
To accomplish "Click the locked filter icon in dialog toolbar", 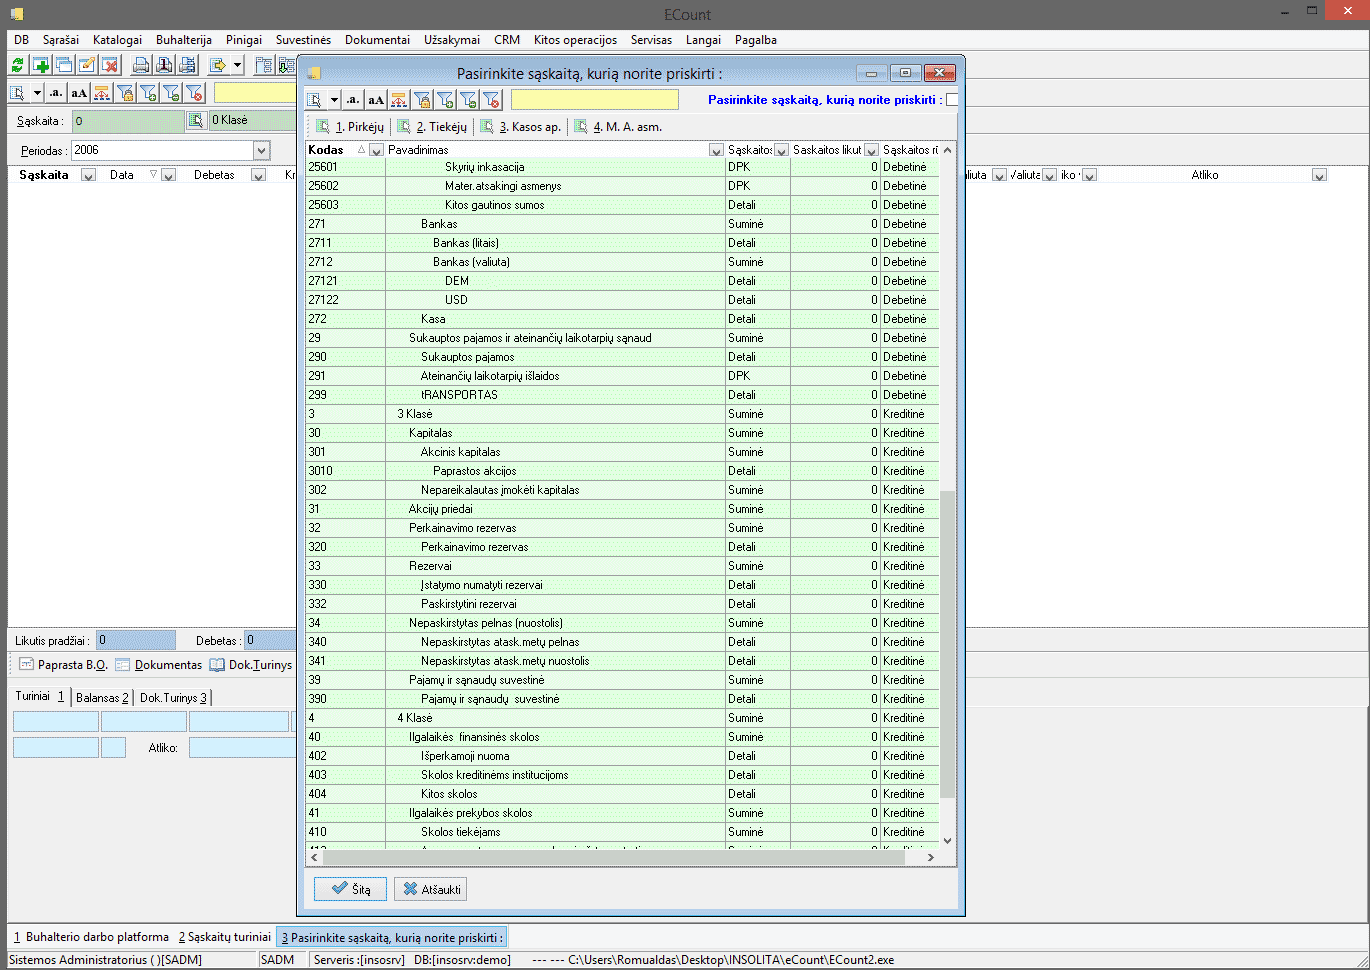I will [422, 99].
